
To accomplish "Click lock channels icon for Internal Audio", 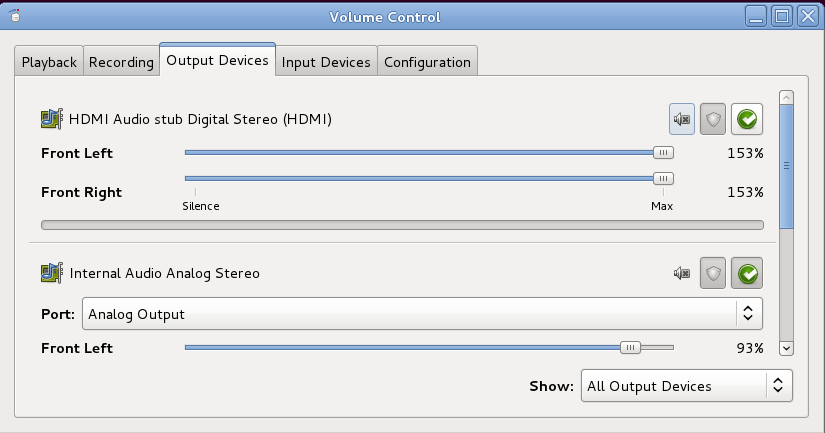I will (713, 273).
